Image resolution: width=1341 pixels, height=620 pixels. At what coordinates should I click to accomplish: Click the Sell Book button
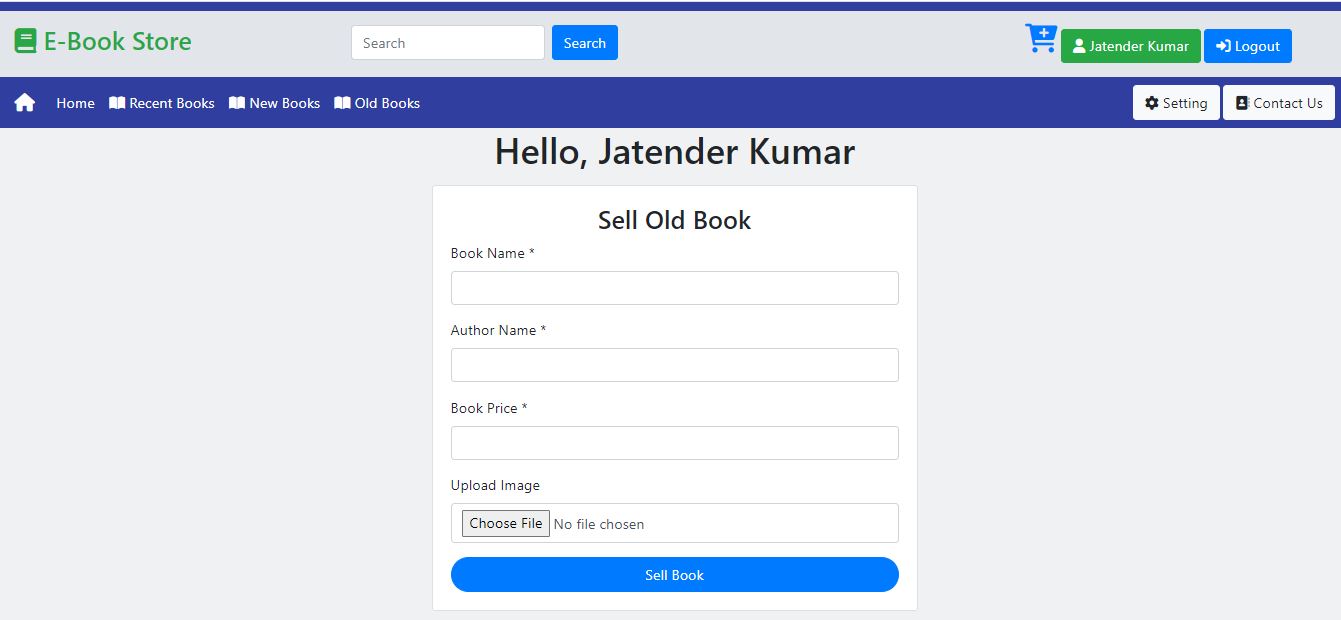[x=674, y=575]
